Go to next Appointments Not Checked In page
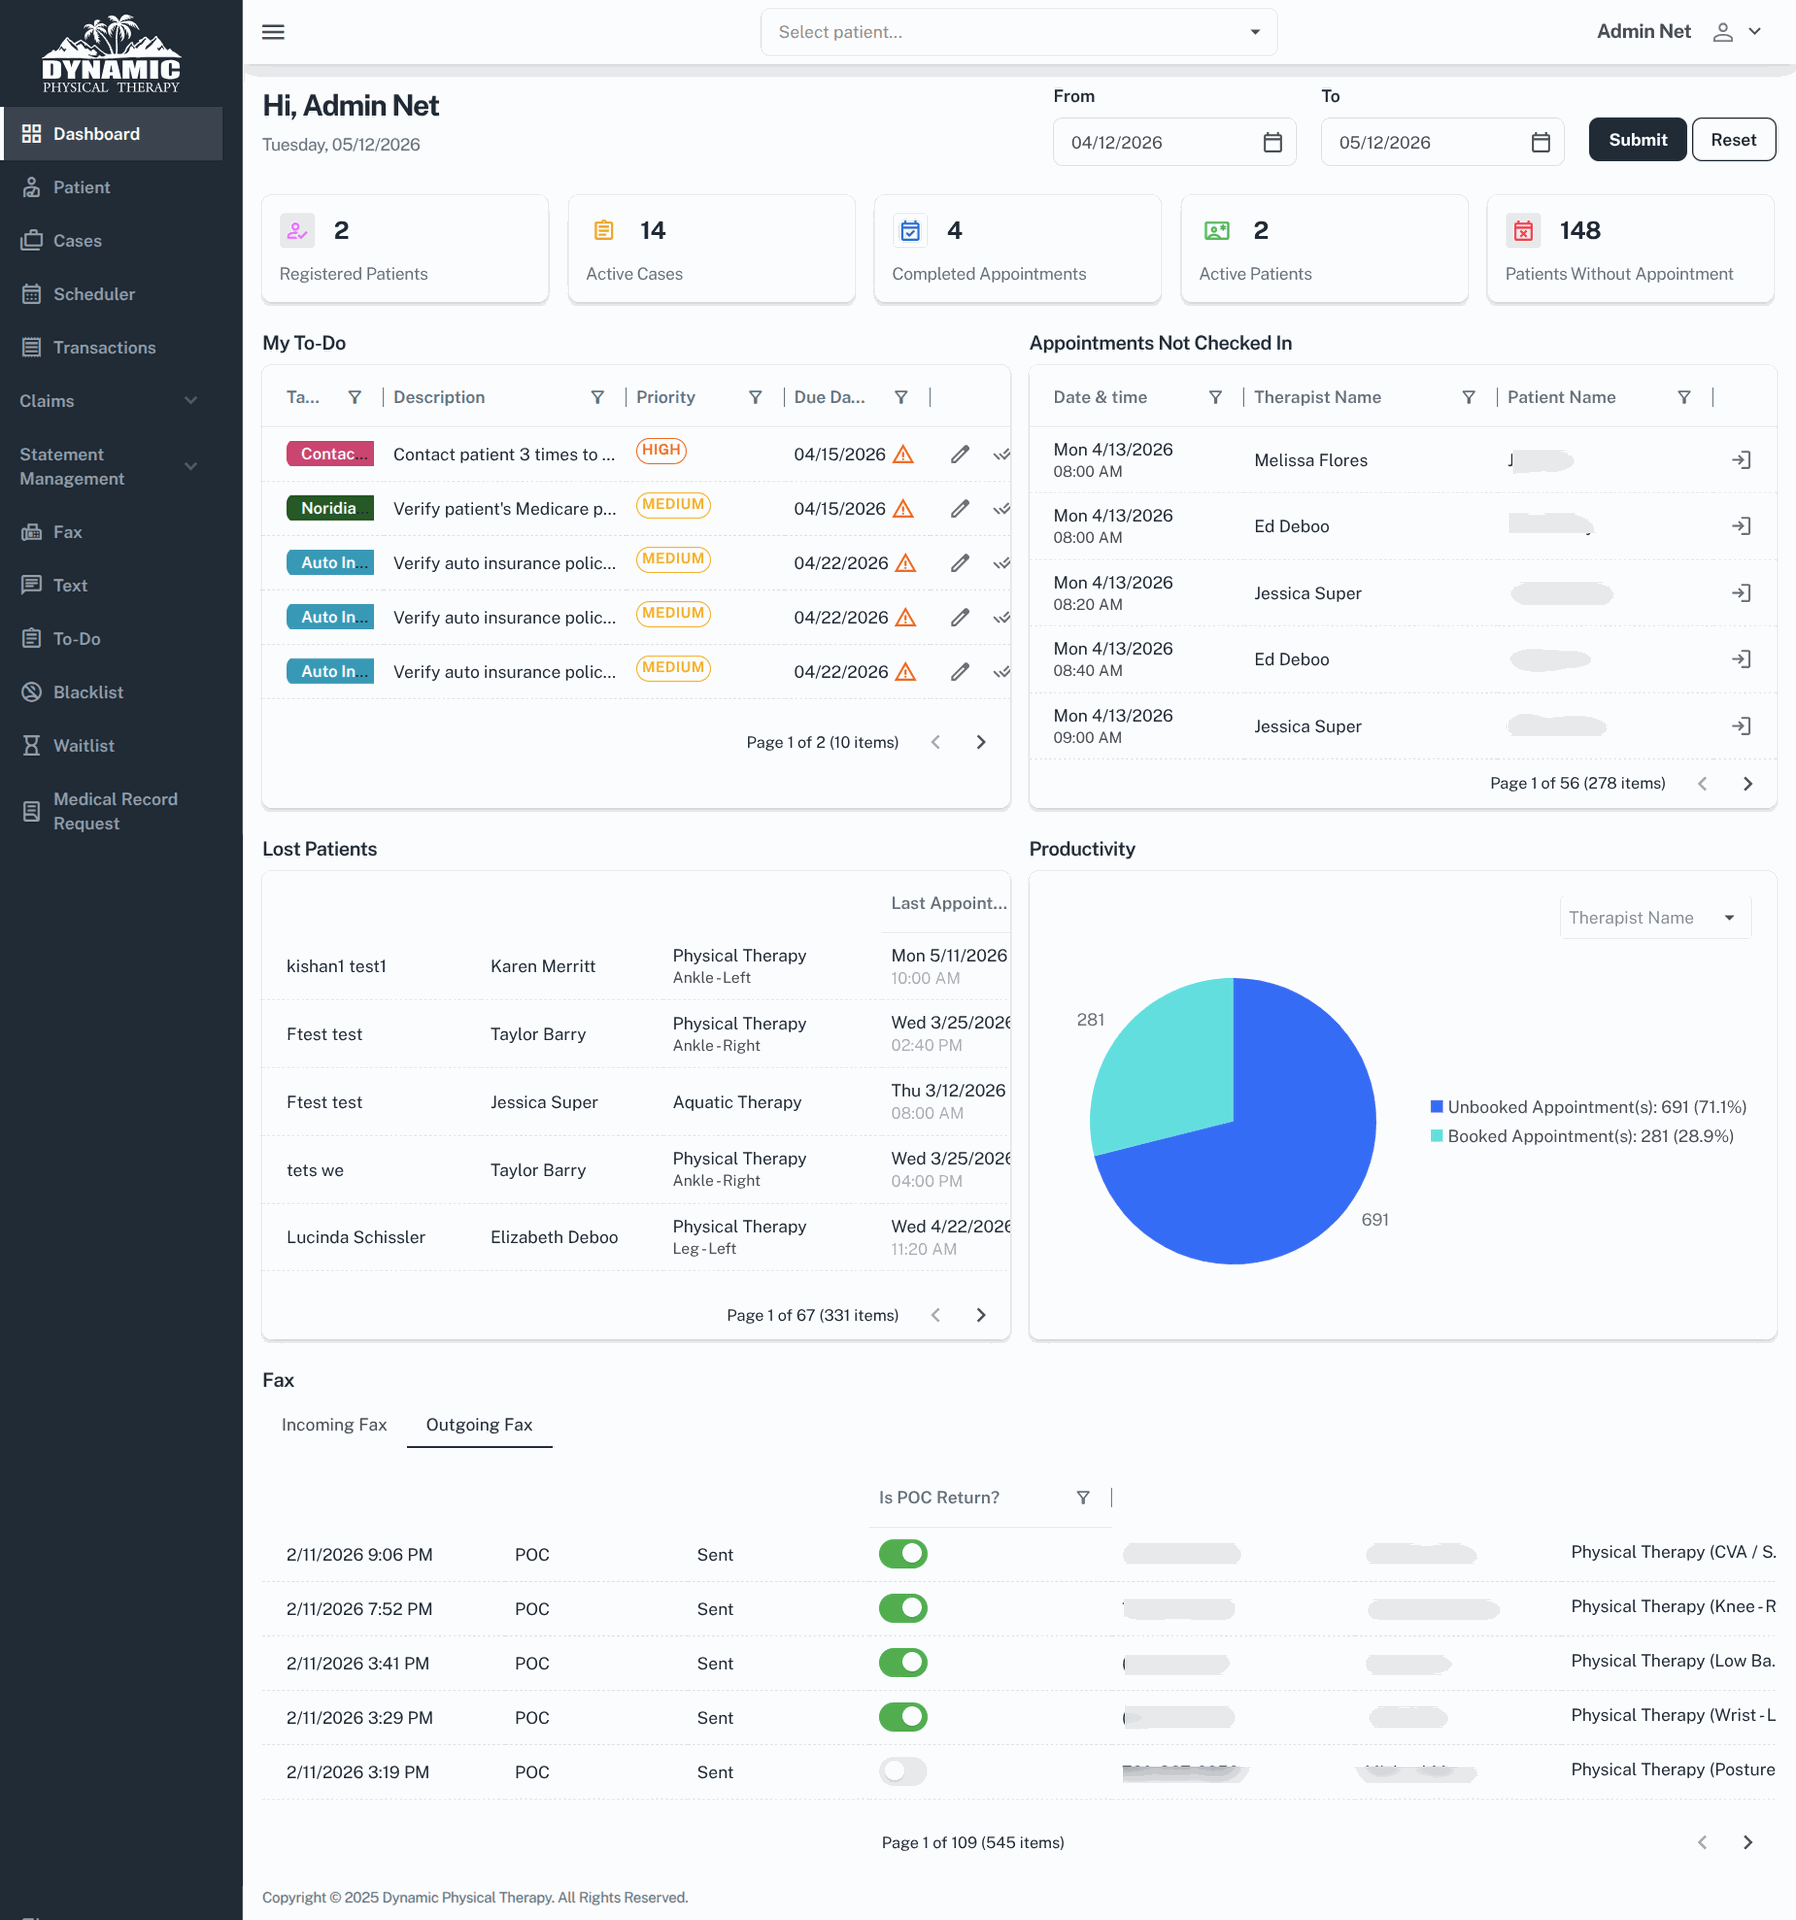The height and width of the screenshot is (1920, 1796). [x=1748, y=784]
